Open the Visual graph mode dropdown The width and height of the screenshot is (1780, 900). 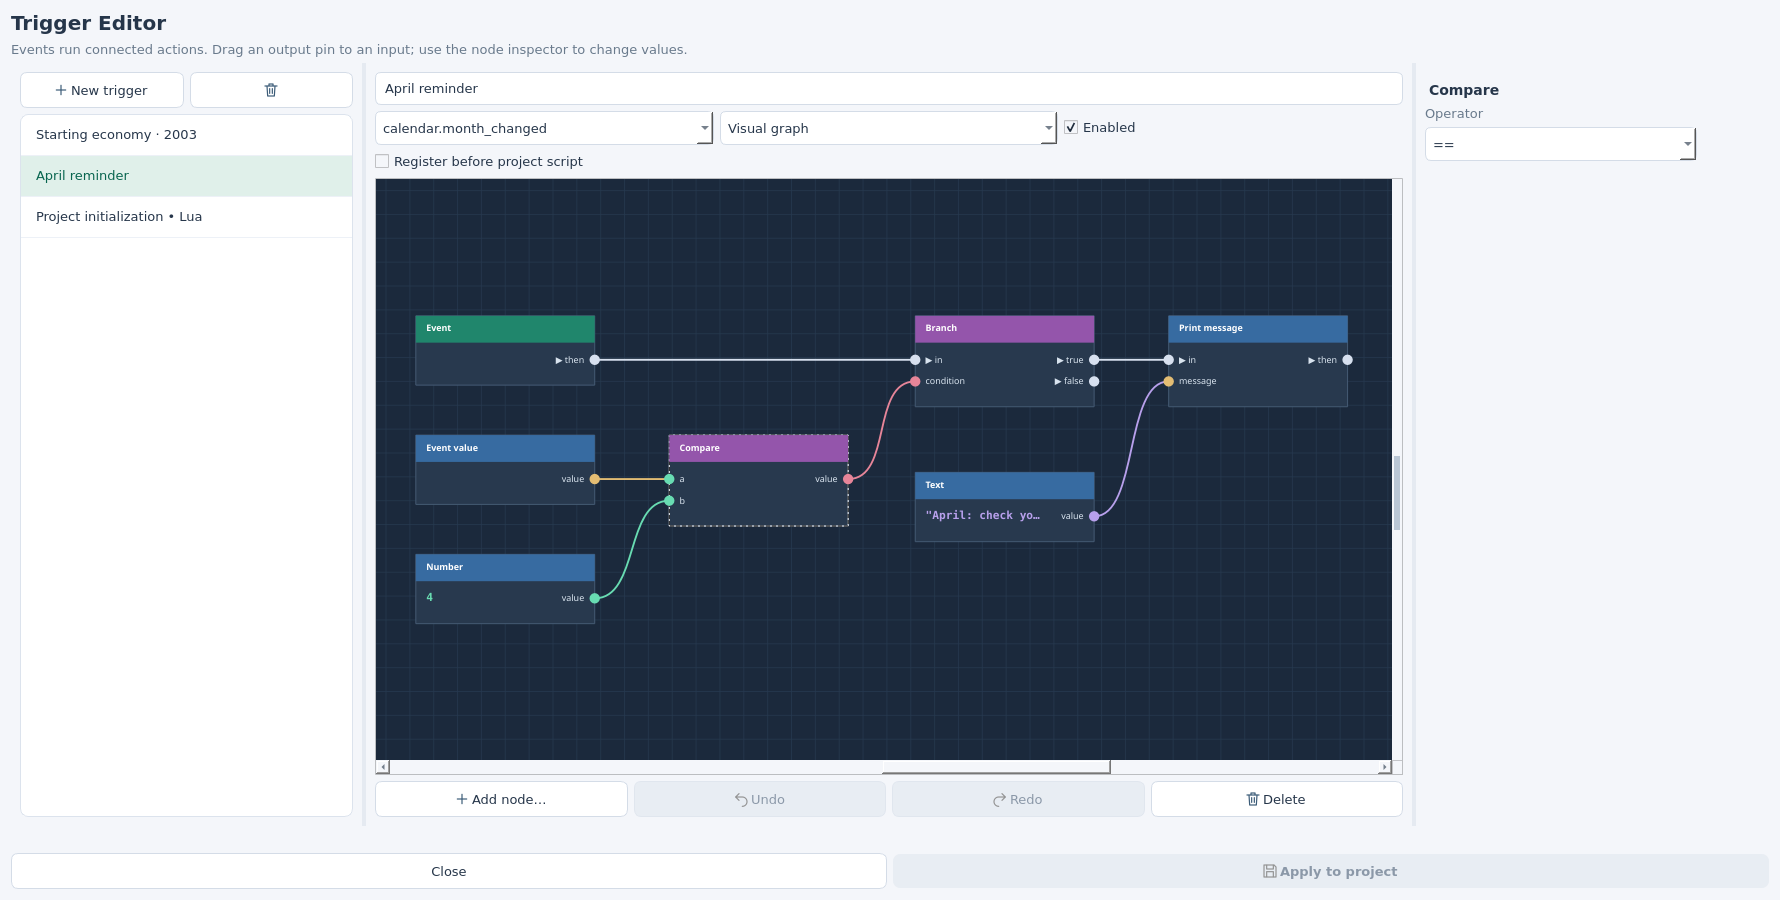pos(888,128)
